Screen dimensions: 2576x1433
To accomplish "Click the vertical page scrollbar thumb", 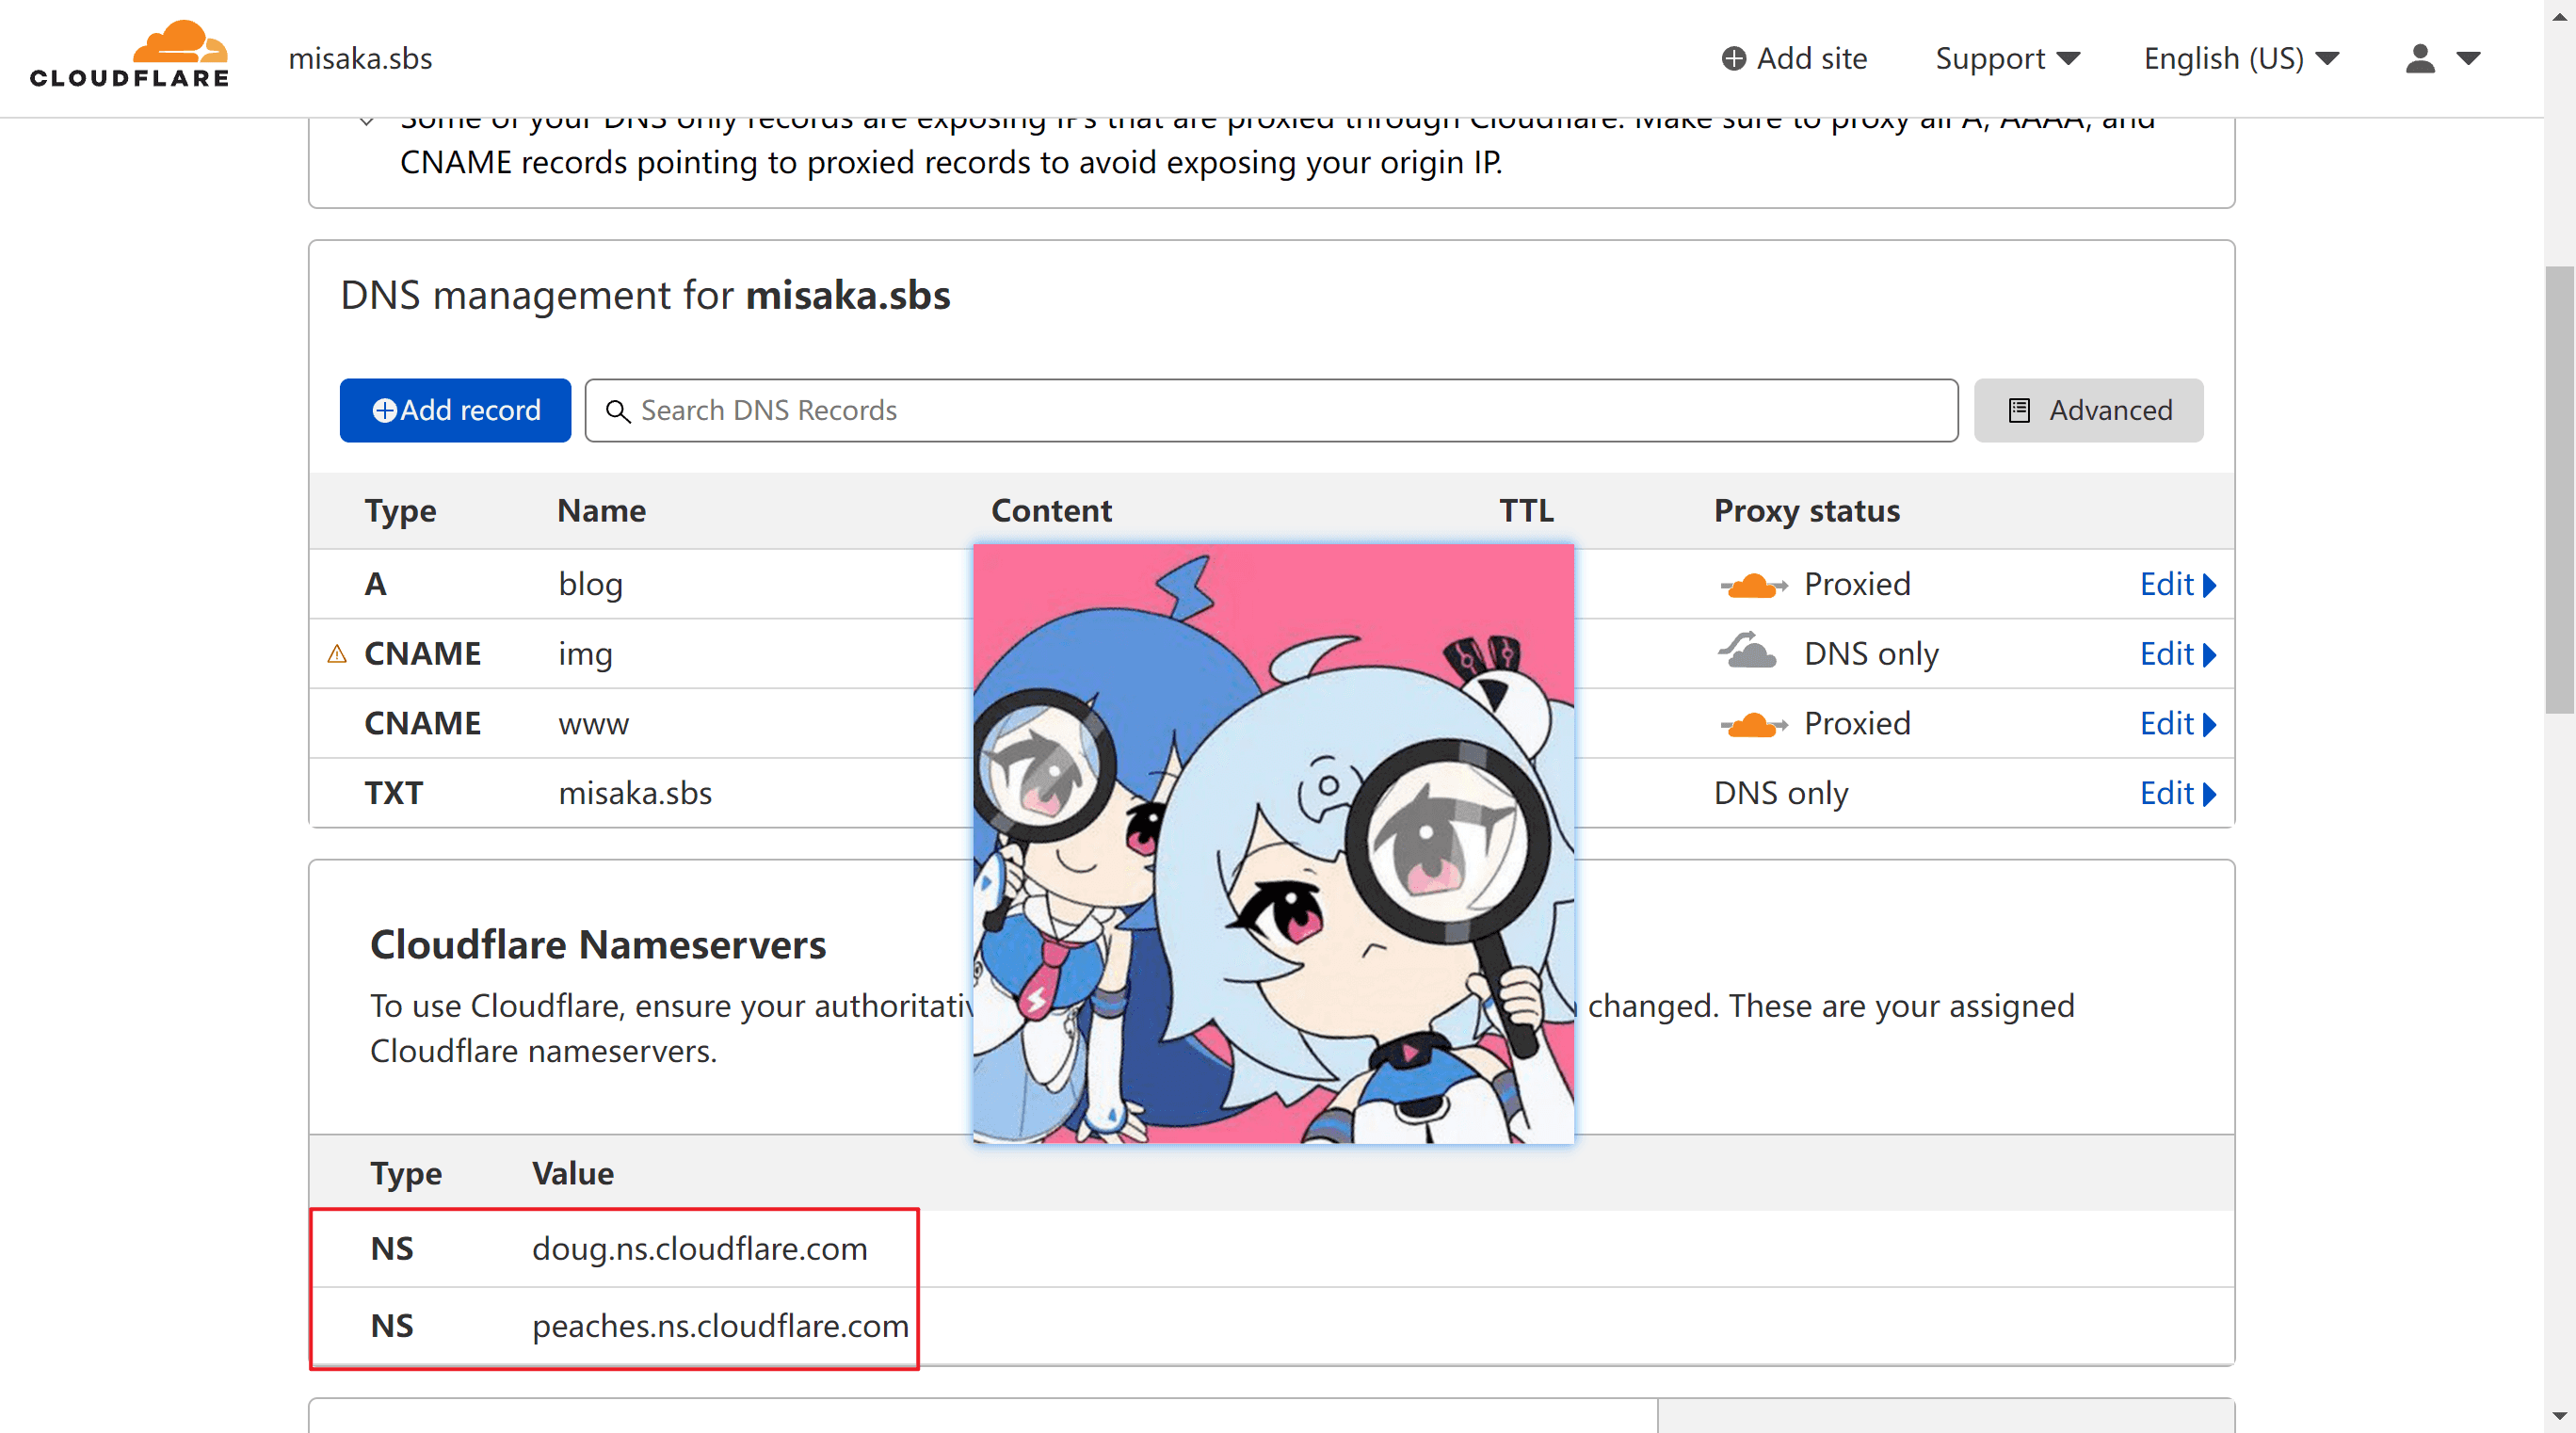I will 2559,490.
